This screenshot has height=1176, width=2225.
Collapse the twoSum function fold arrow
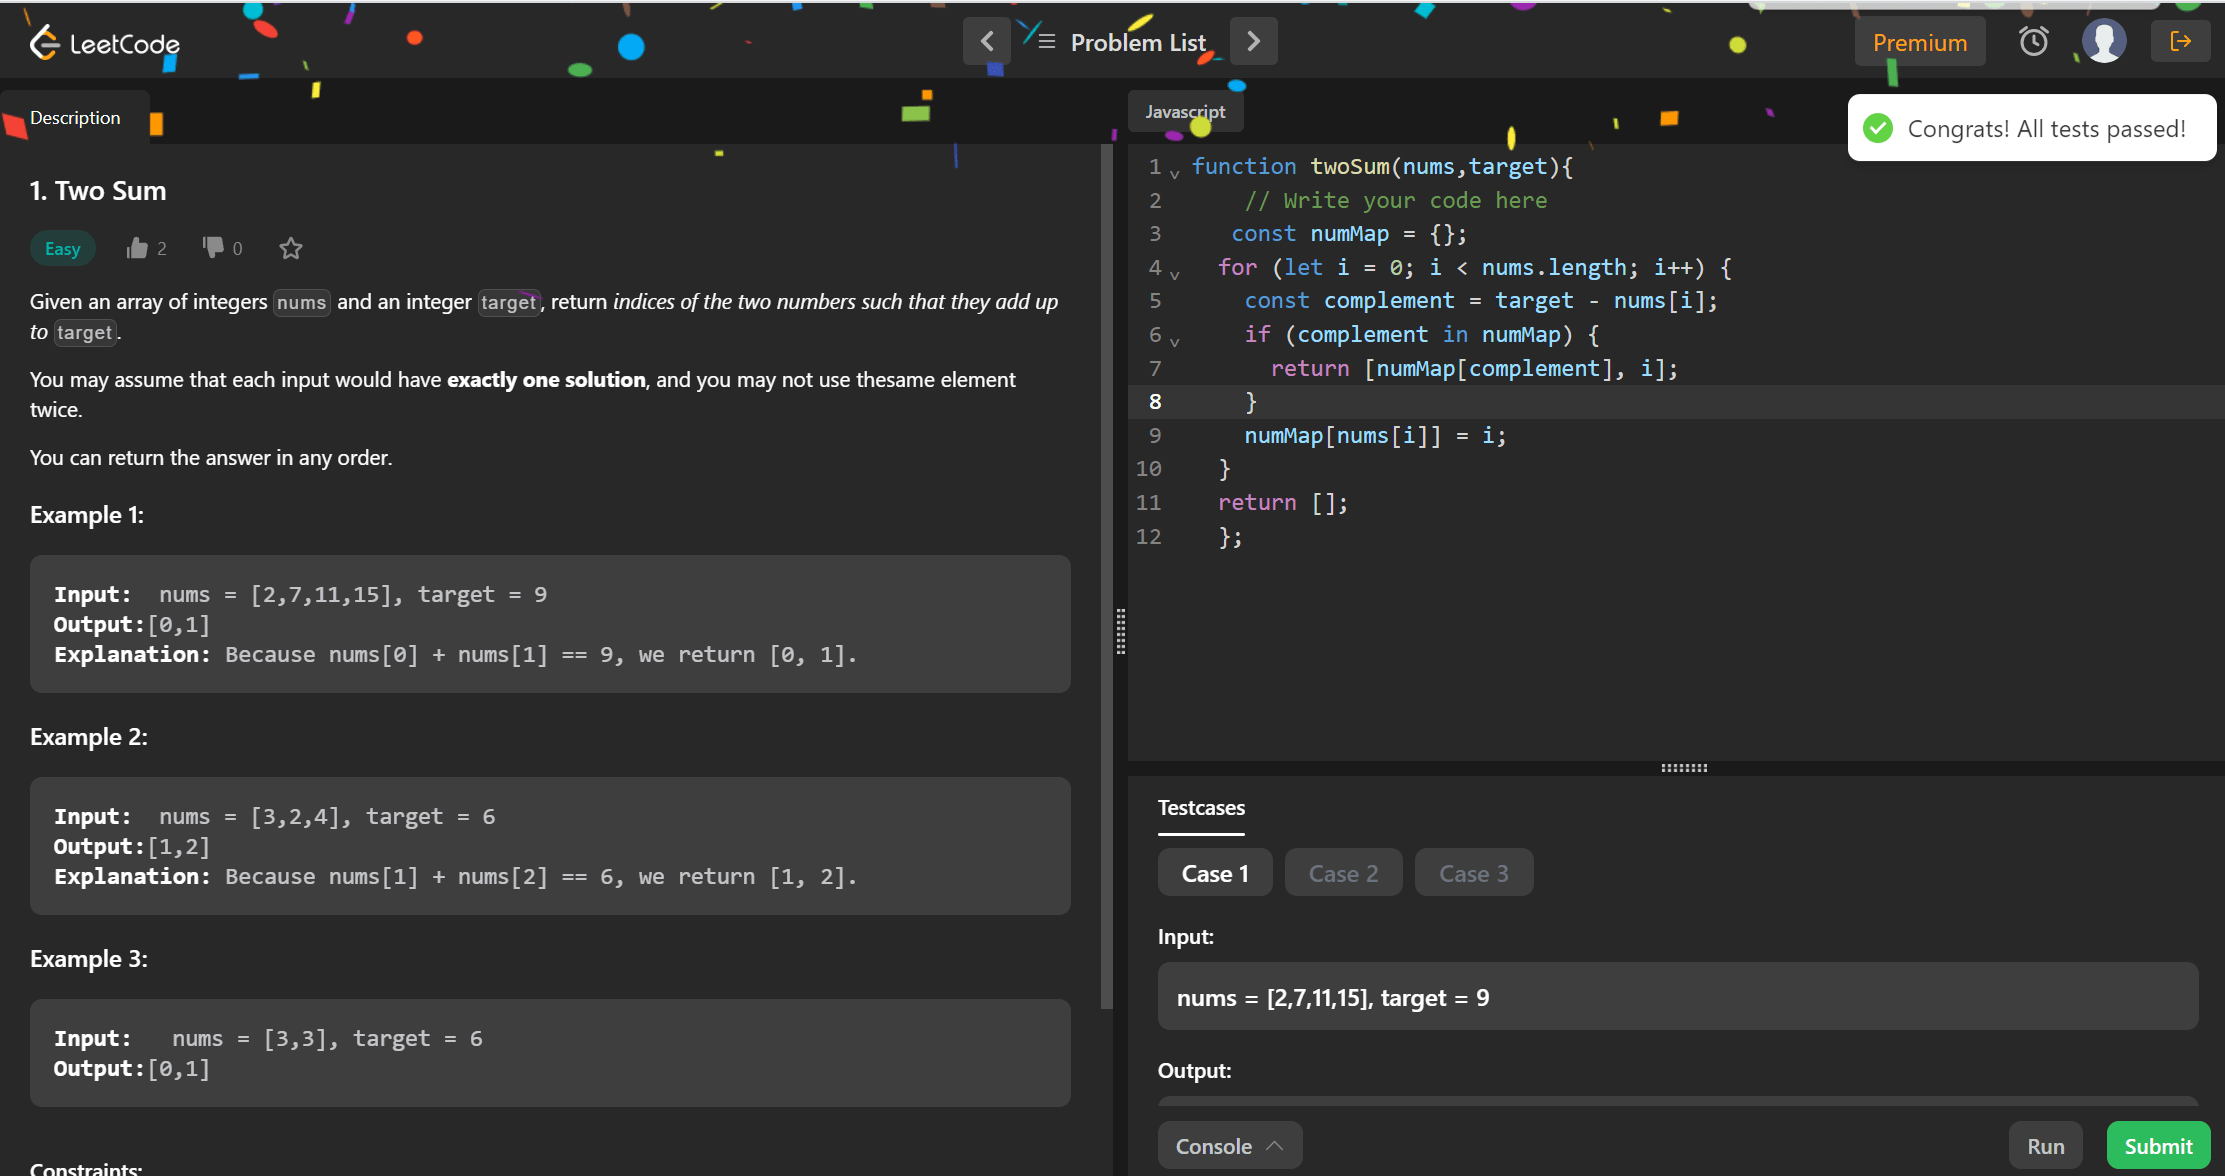[x=1175, y=173]
